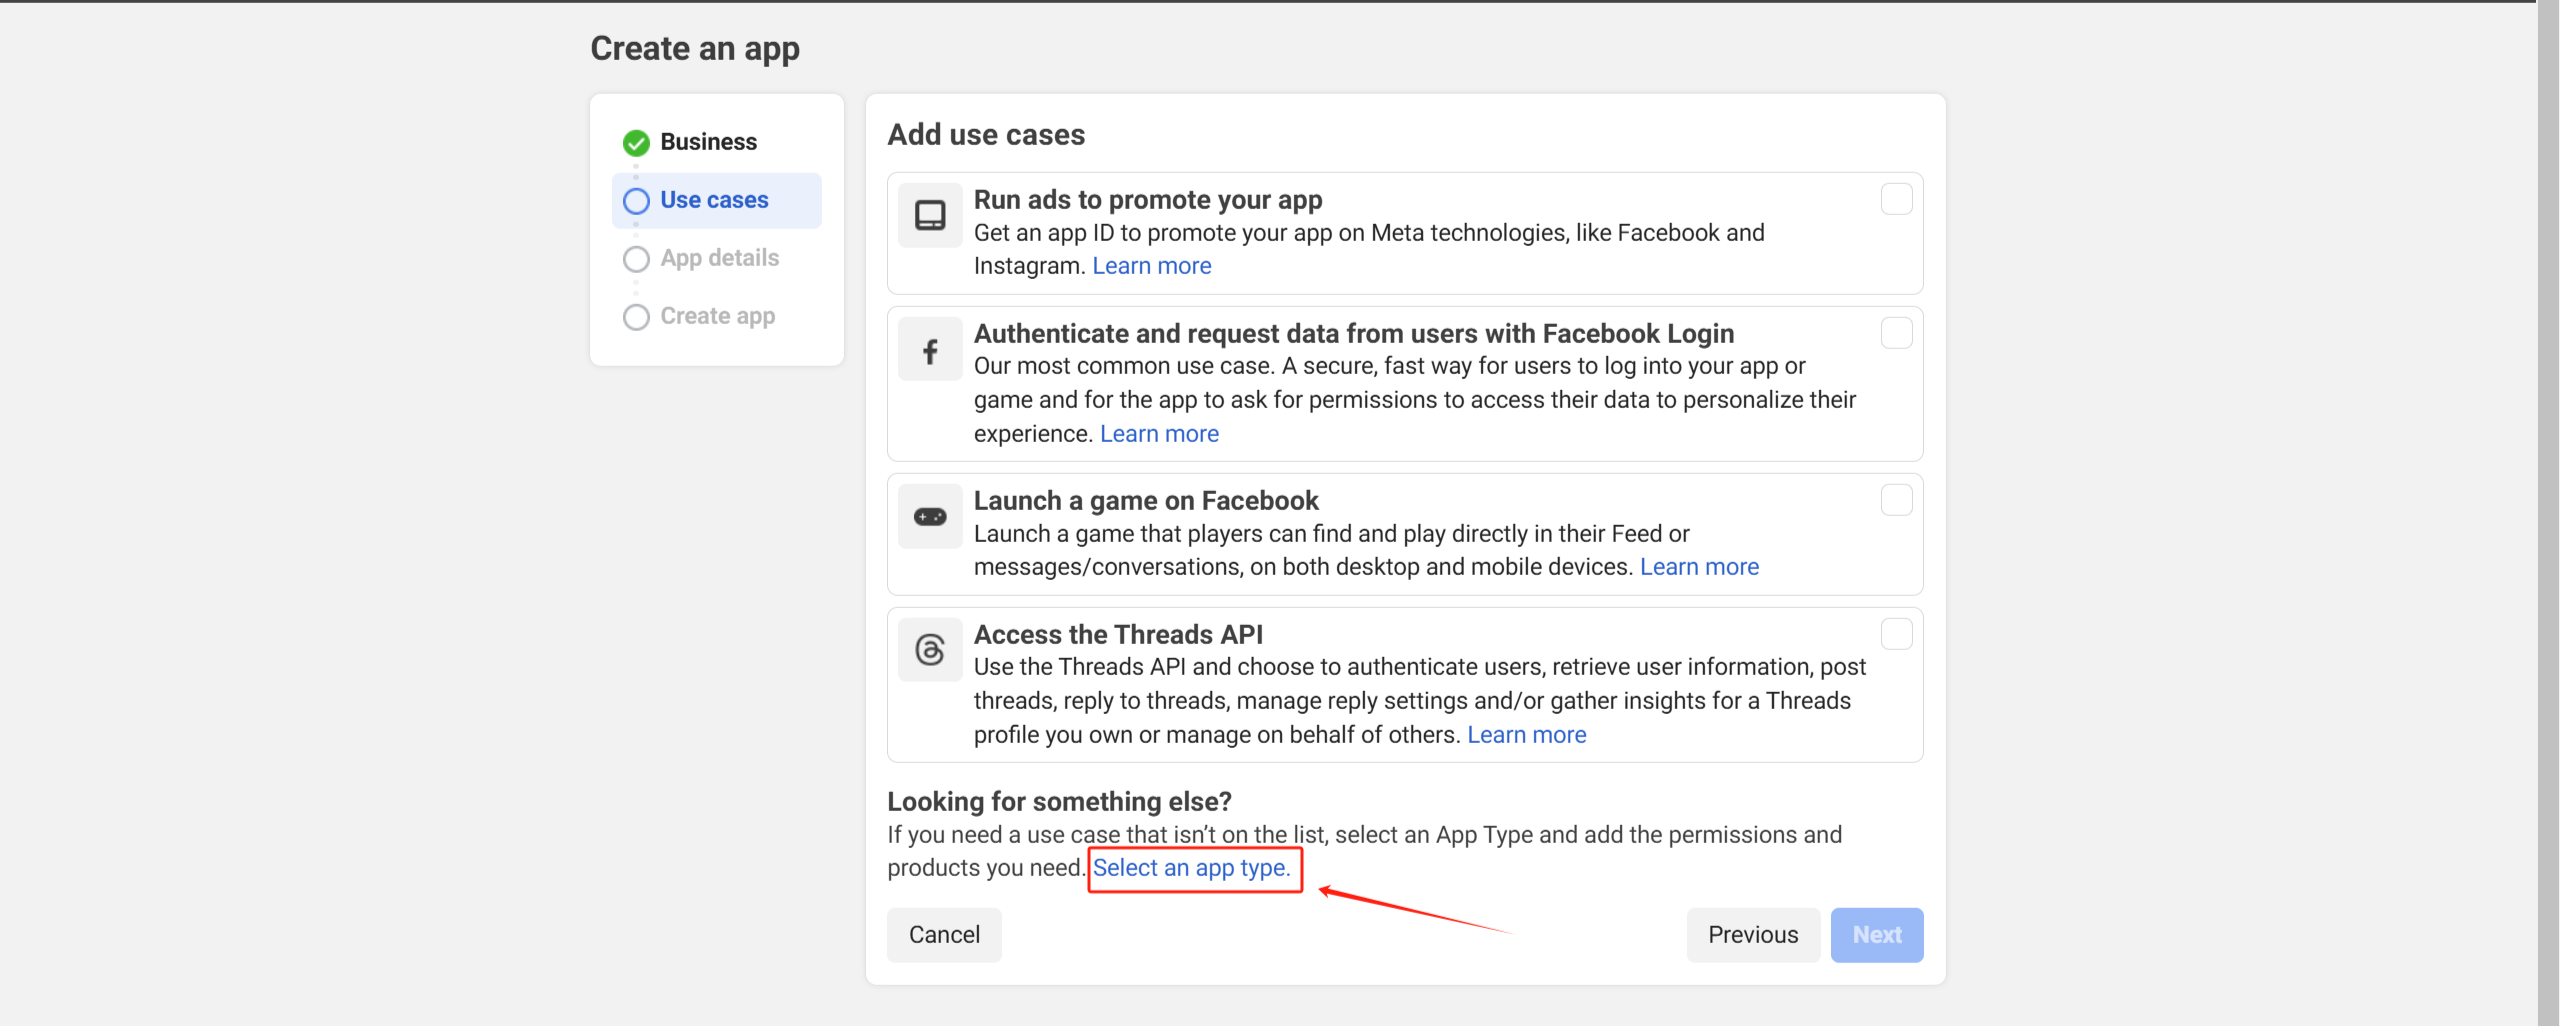
Task: Open Learn more for Run ads
Action: pyautogui.click(x=1151, y=266)
